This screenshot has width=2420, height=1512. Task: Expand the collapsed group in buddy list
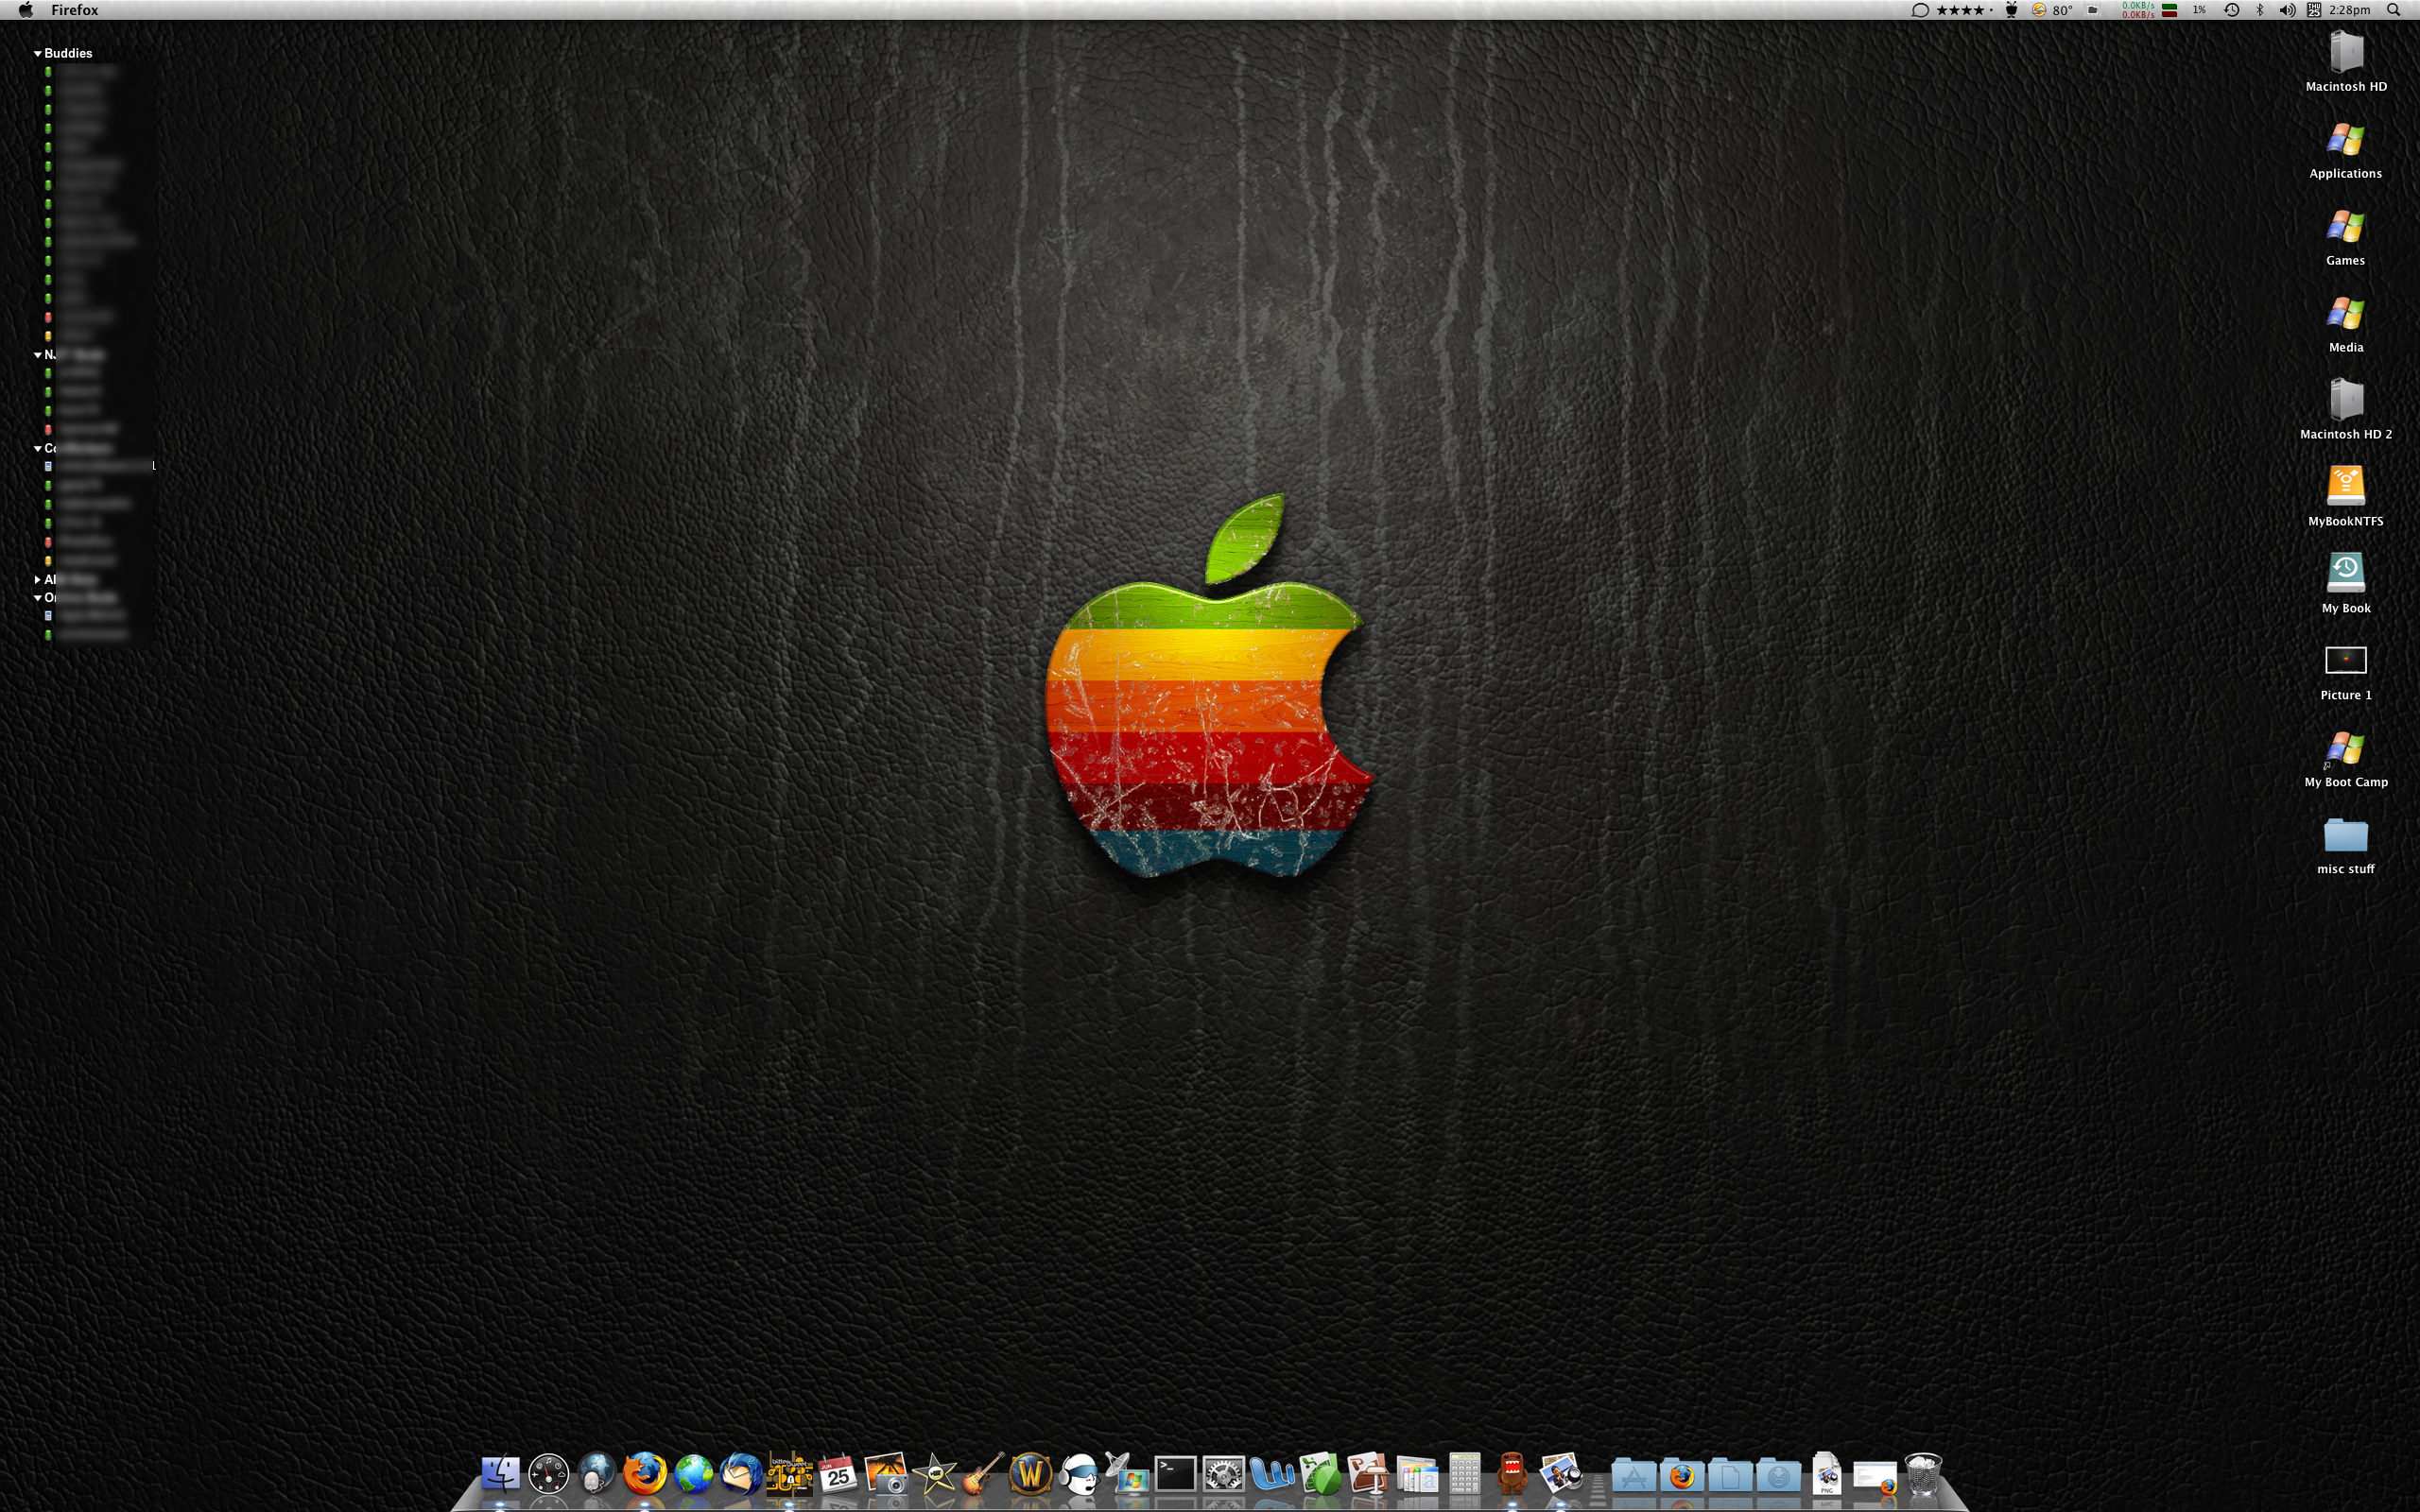coord(38,579)
